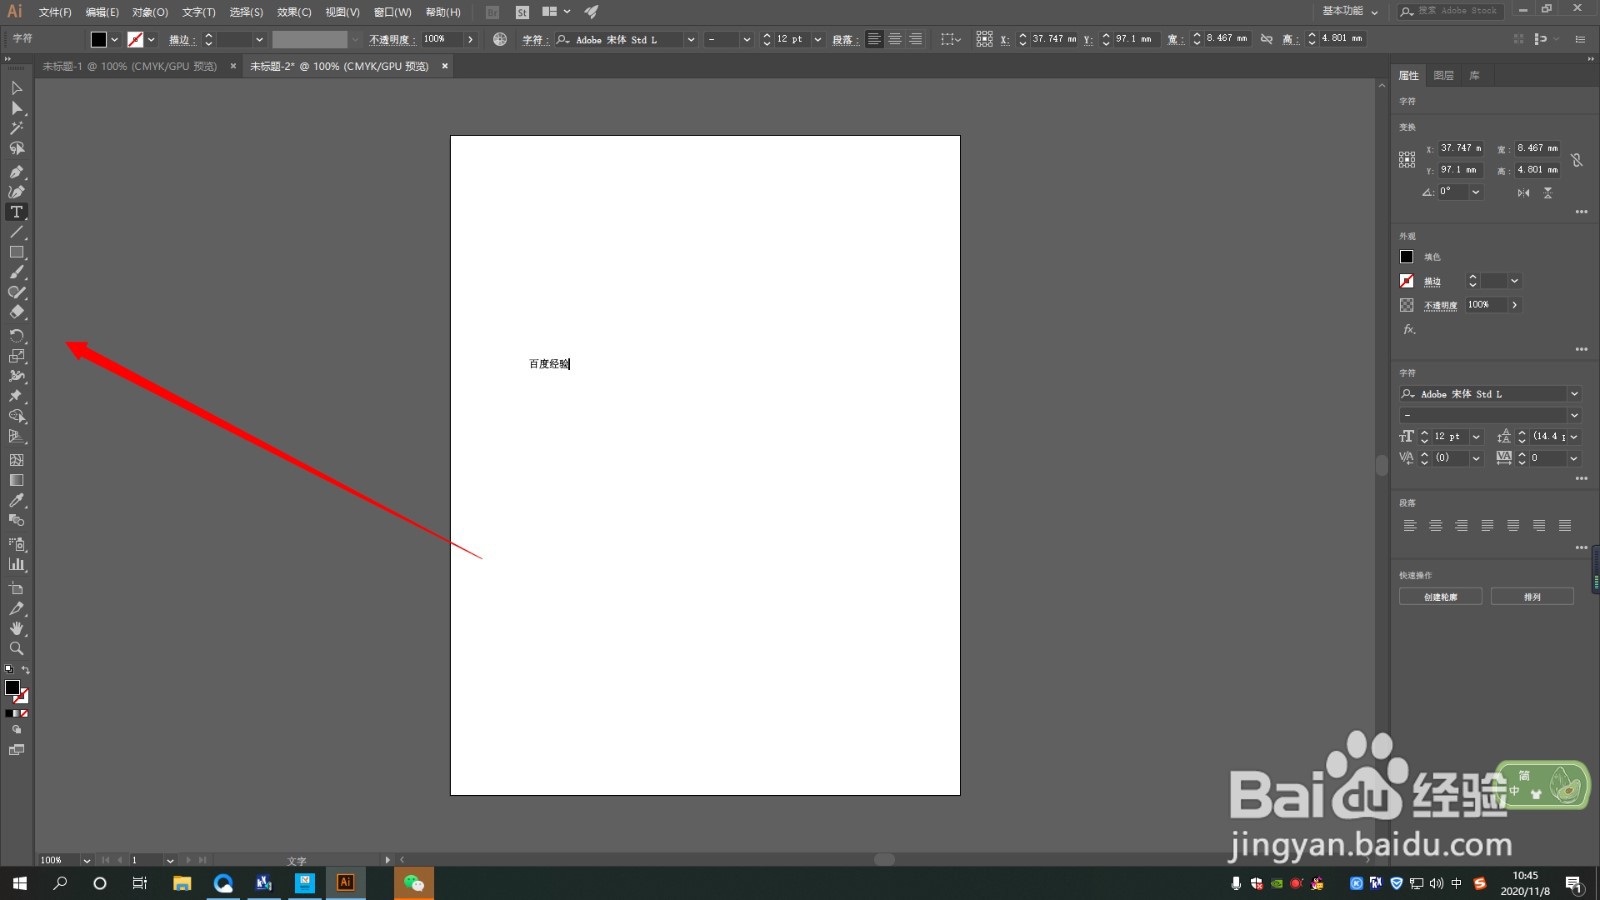This screenshot has height=900, width=1600.
Task: Choose the Eyedropper tool
Action: (x=16, y=500)
